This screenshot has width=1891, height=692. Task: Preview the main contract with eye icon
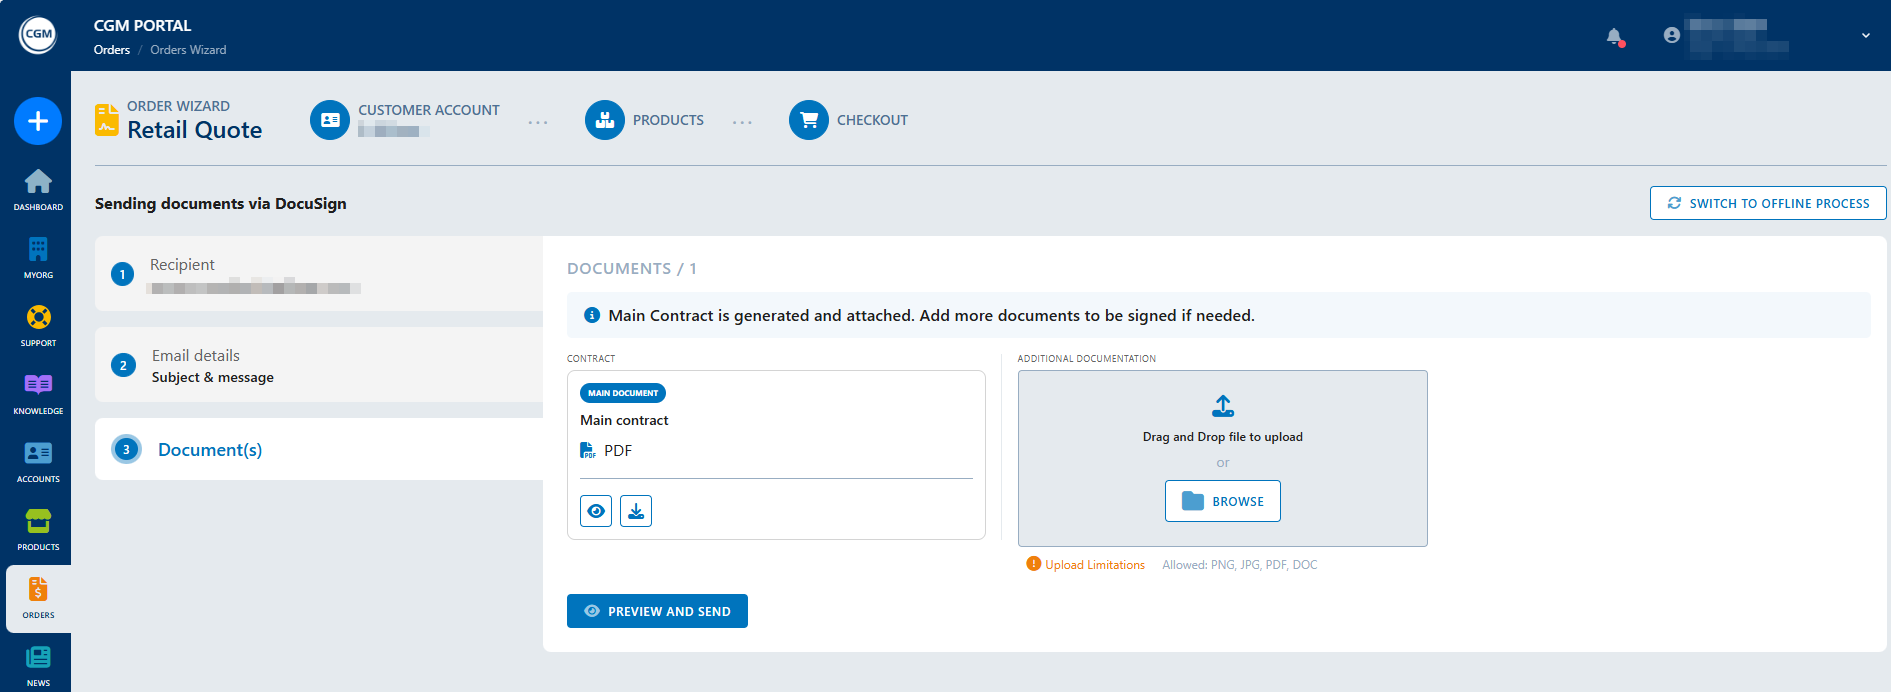596,511
